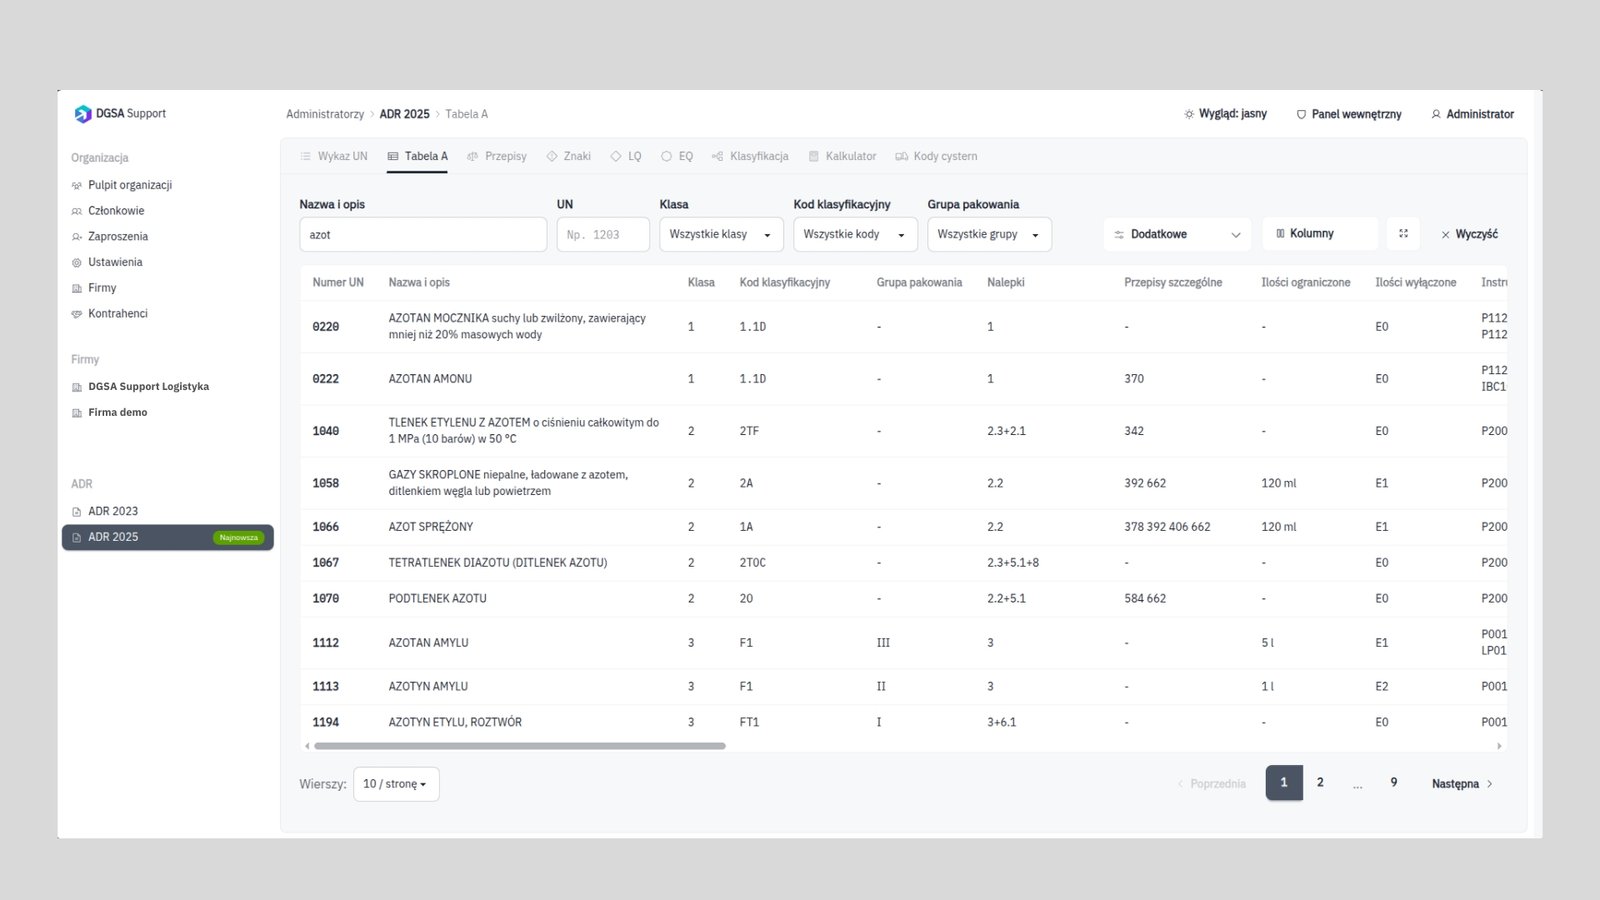The height and width of the screenshot is (900, 1600).
Task: Click the UN number input field
Action: point(603,234)
